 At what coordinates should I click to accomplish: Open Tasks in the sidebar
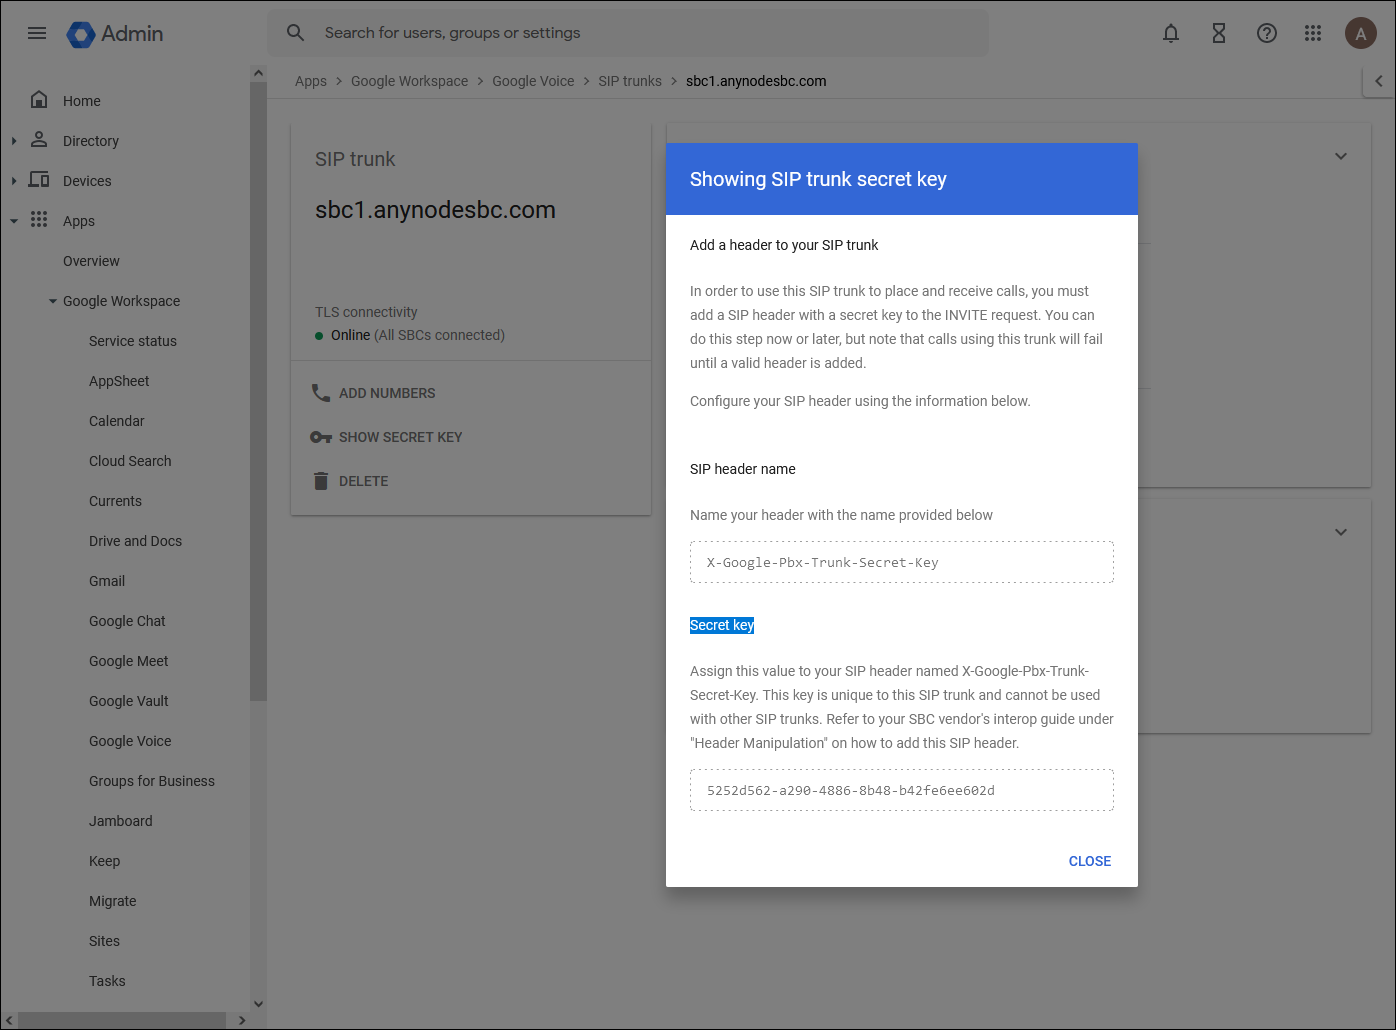pos(107,981)
